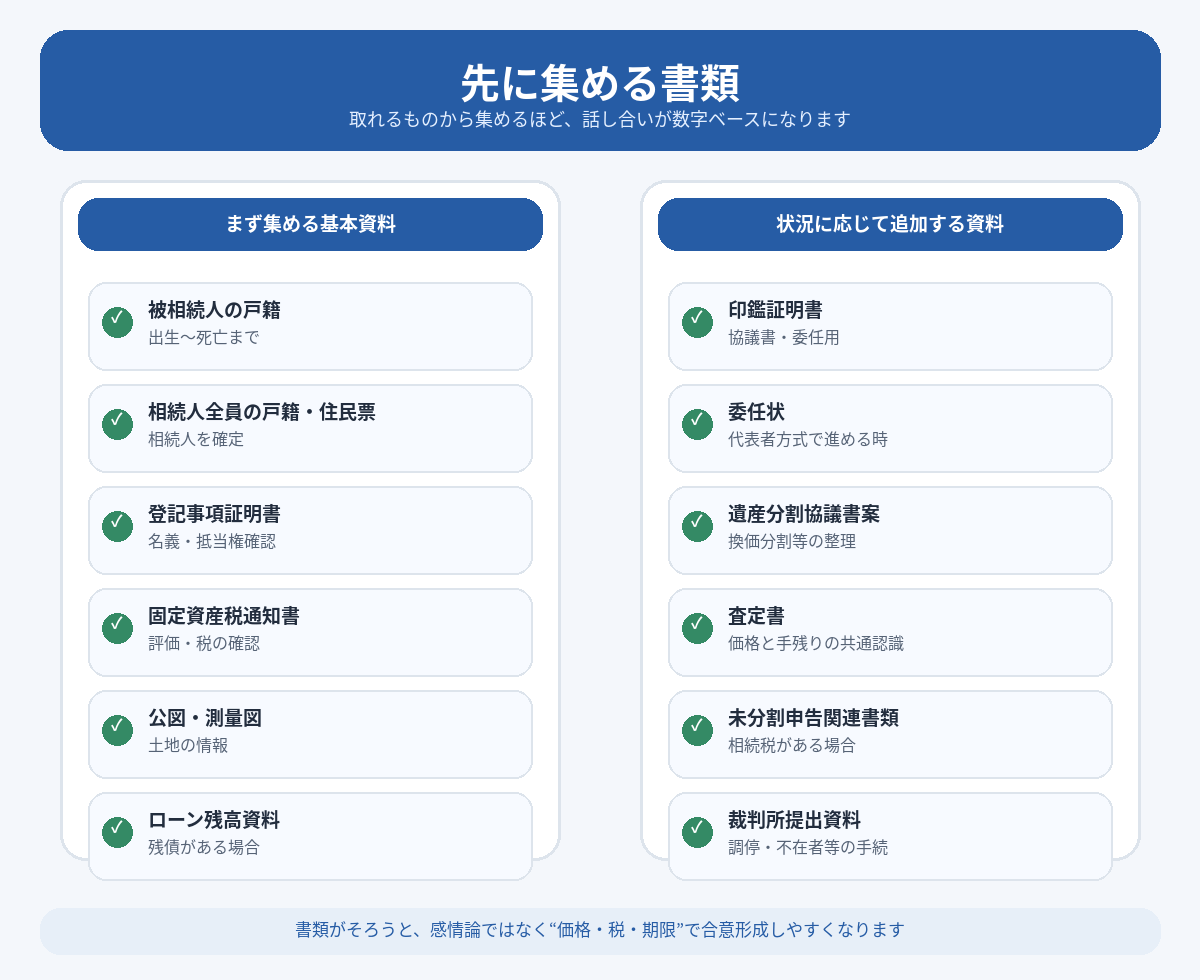Click the subtitle under the main title
1200x980 pixels.
coord(600,119)
